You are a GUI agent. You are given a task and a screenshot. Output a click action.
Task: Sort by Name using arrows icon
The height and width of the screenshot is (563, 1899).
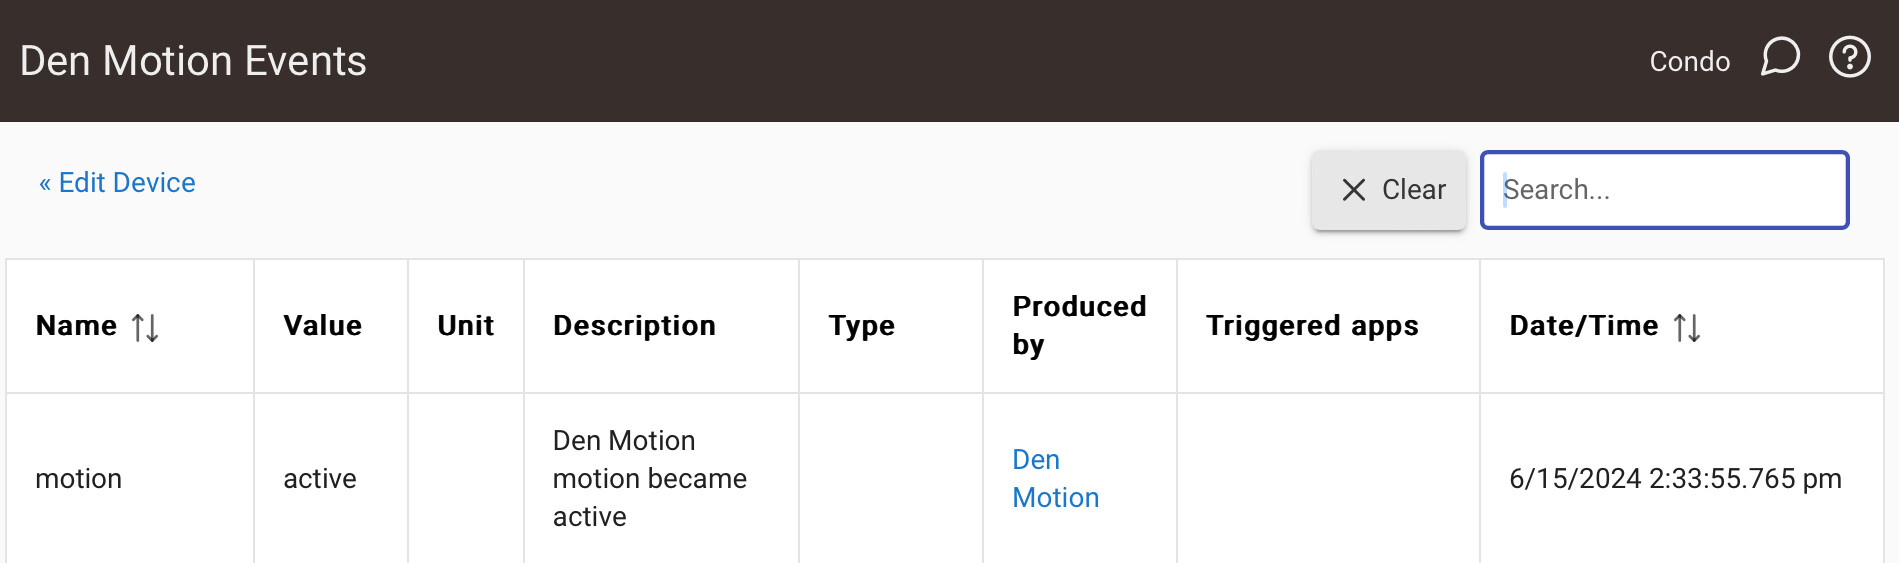click(x=145, y=327)
